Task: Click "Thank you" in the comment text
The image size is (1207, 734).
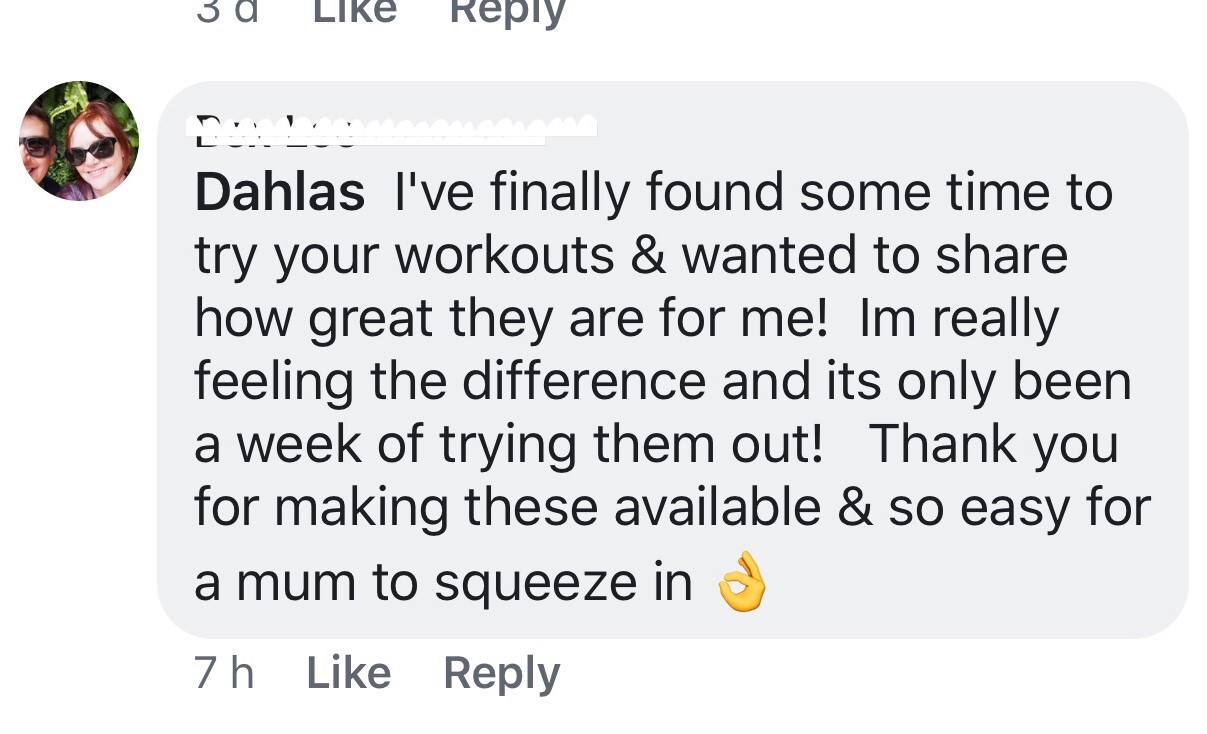Action: pyautogui.click(x=994, y=445)
